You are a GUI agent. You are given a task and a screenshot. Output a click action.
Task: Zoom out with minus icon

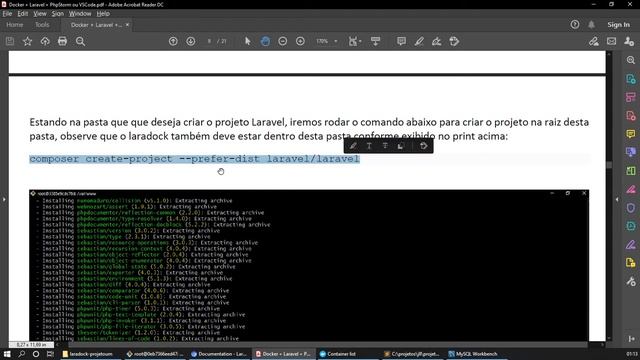(282, 41)
